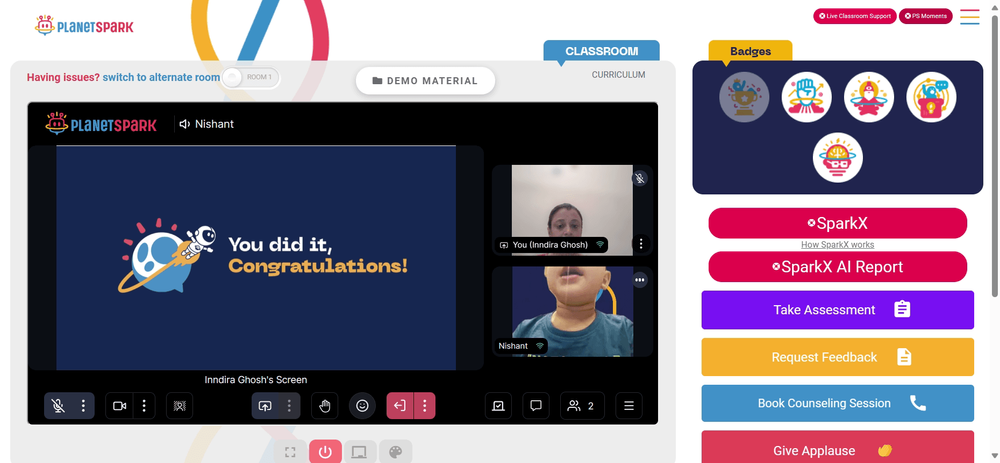This screenshot has height=463, width=1000.
Task: Open the call toolbar hamburger menu
Action: pyautogui.click(x=629, y=406)
